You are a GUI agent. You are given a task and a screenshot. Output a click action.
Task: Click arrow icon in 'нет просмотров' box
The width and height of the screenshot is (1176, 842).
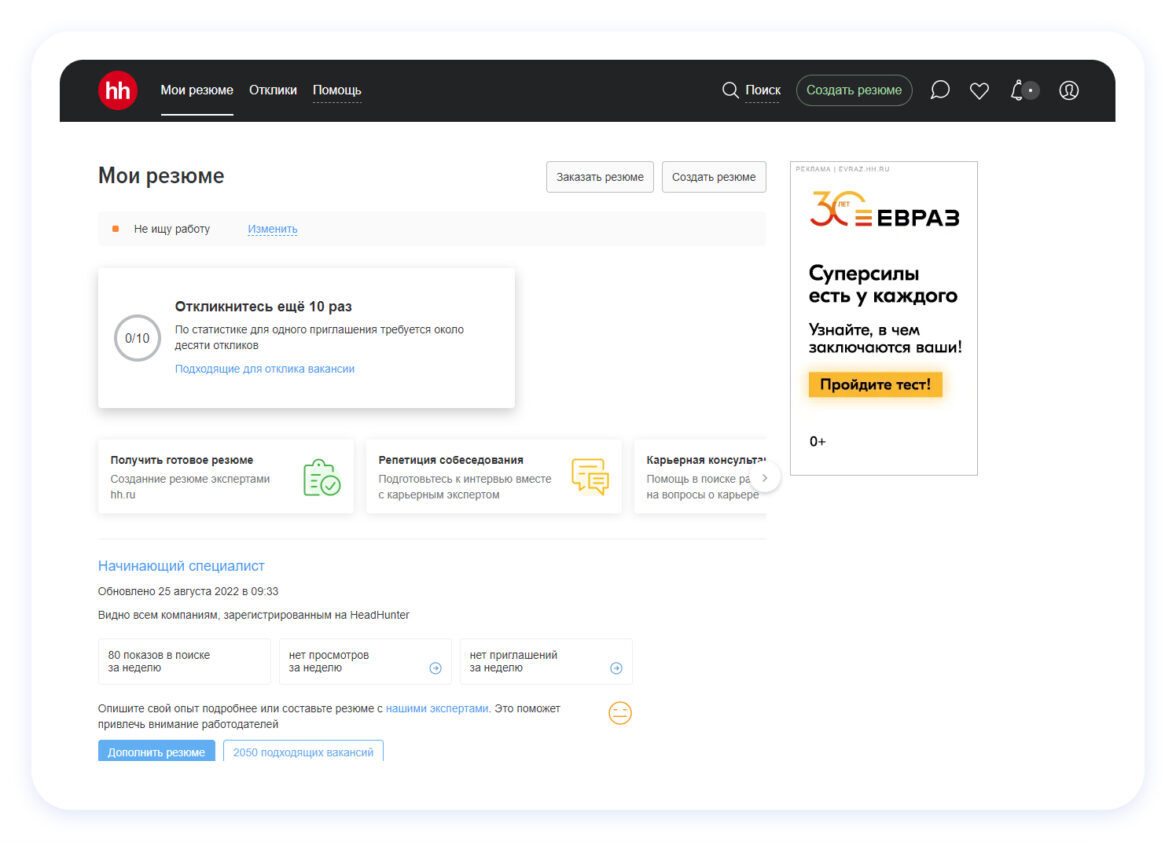pos(435,668)
